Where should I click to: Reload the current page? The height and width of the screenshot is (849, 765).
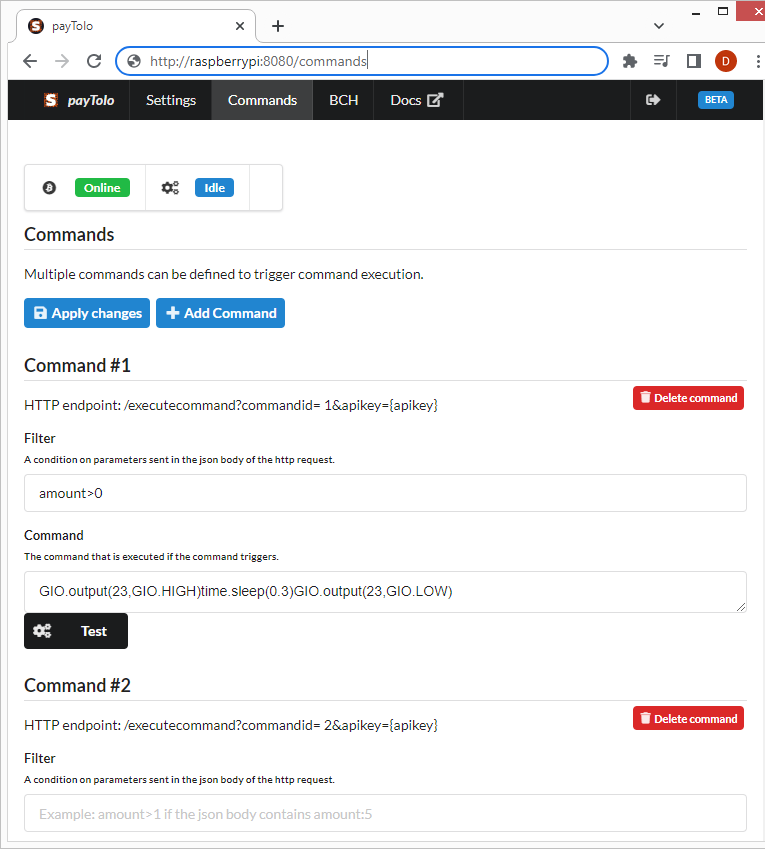pyautogui.click(x=94, y=61)
